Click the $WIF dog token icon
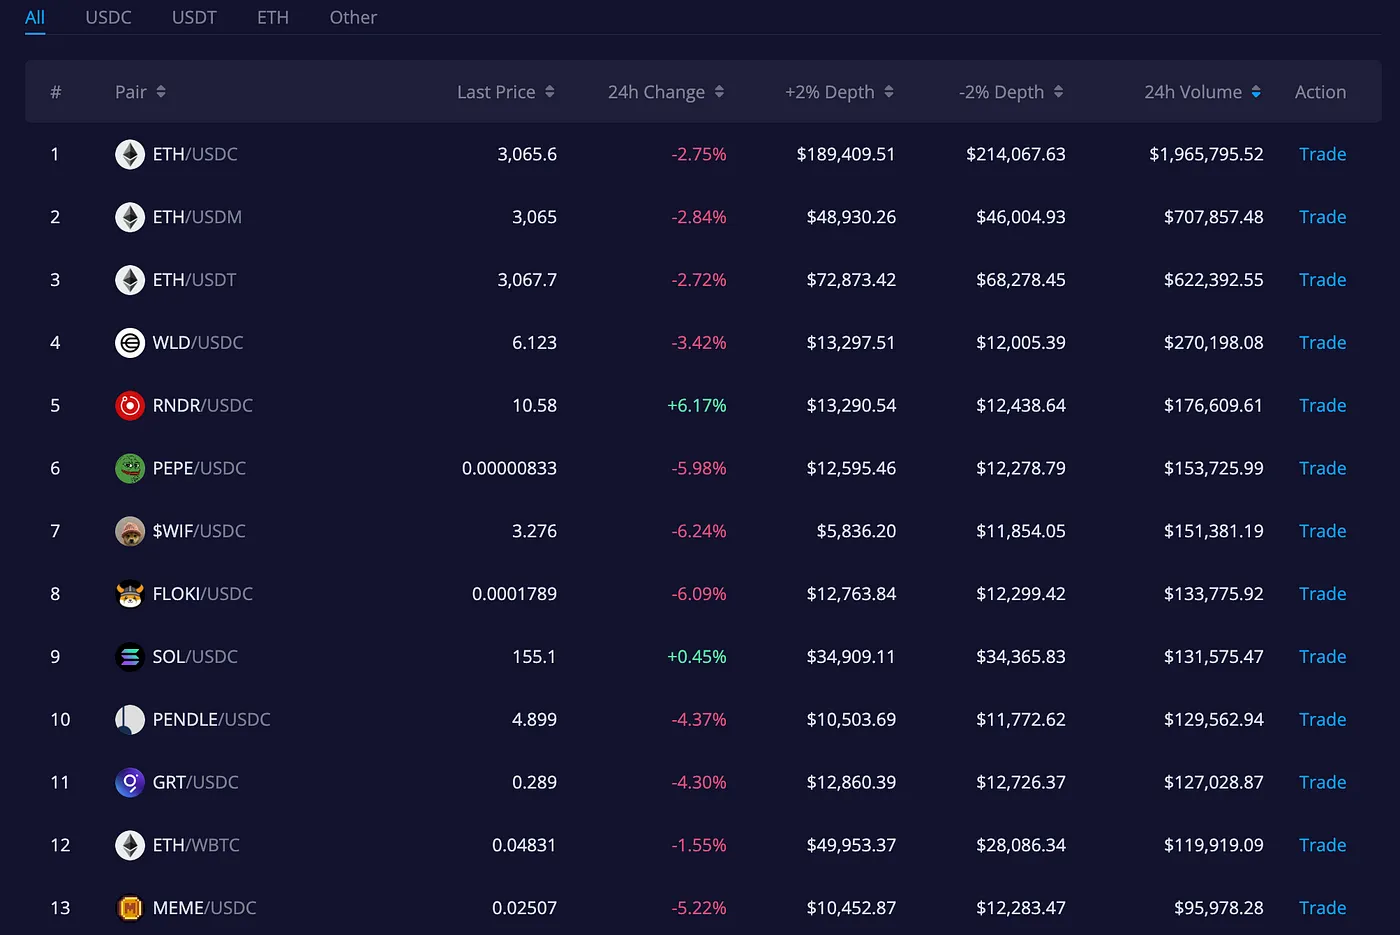This screenshot has width=1400, height=935. point(130,531)
